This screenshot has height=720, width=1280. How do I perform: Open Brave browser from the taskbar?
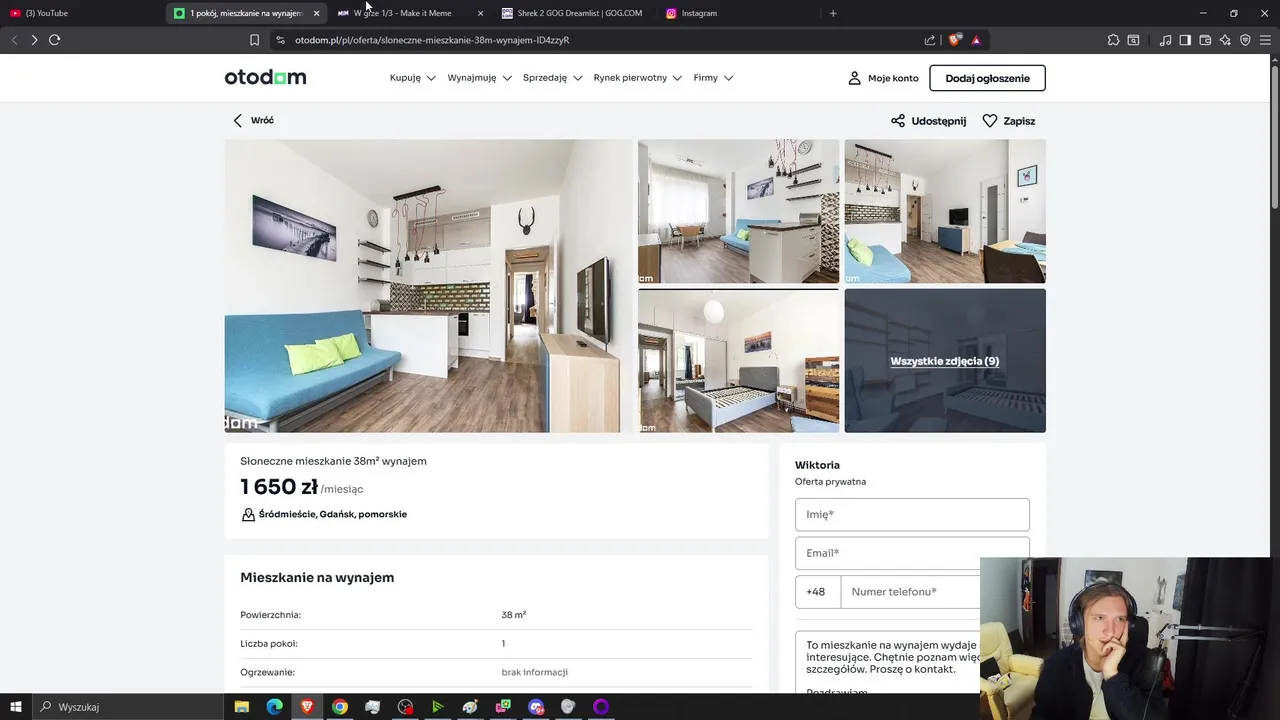[307, 707]
